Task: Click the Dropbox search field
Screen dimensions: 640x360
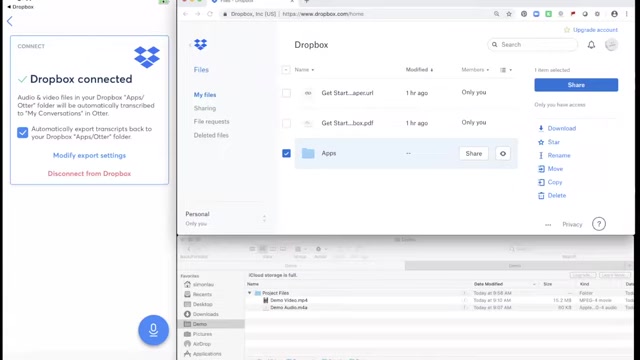Action: click(x=533, y=44)
